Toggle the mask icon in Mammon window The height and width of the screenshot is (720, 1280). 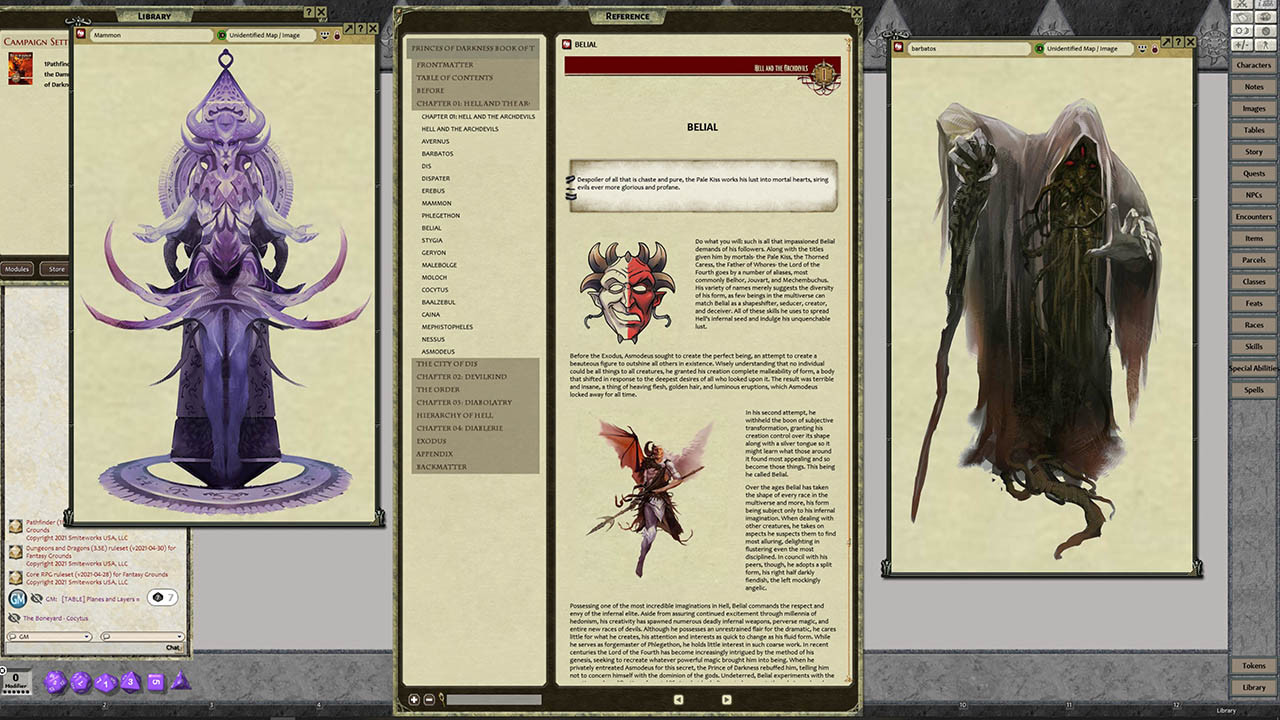coord(326,35)
